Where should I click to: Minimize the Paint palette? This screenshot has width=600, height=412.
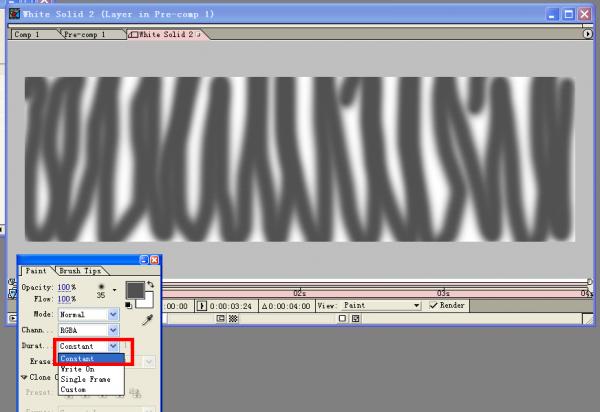pyautogui.click(x=144, y=260)
